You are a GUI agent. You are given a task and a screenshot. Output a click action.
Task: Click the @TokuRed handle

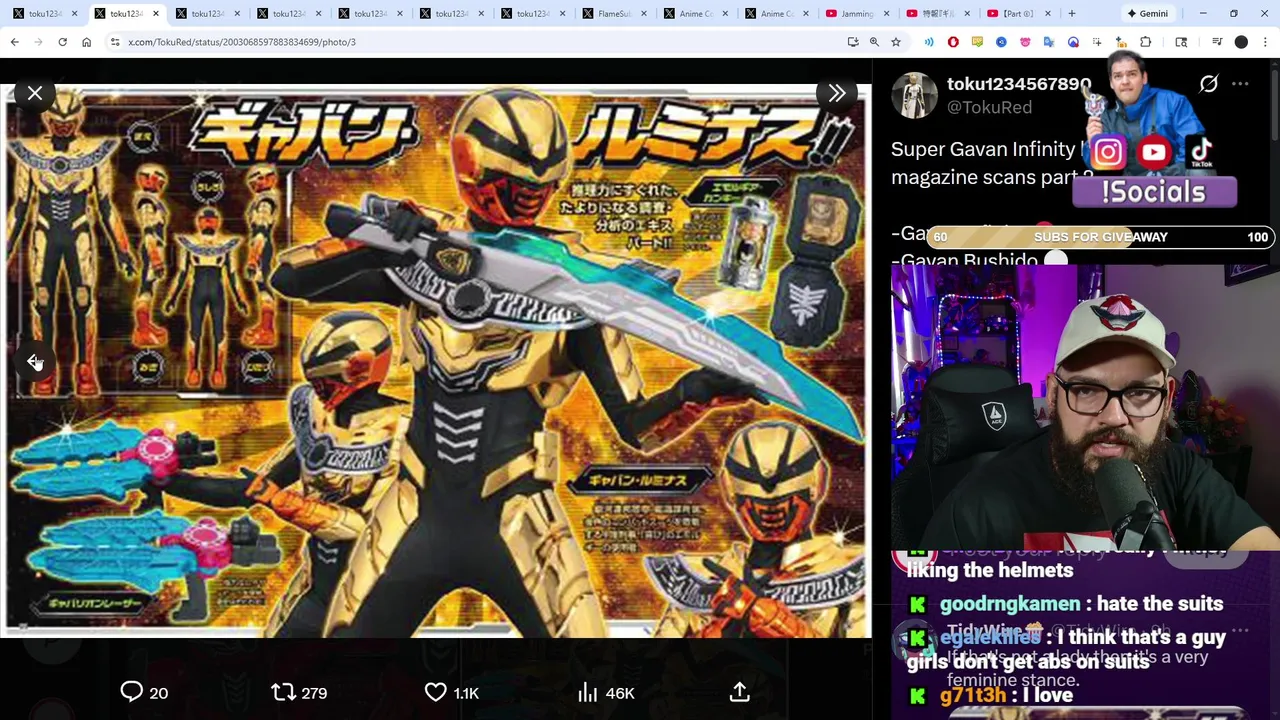[x=989, y=107]
